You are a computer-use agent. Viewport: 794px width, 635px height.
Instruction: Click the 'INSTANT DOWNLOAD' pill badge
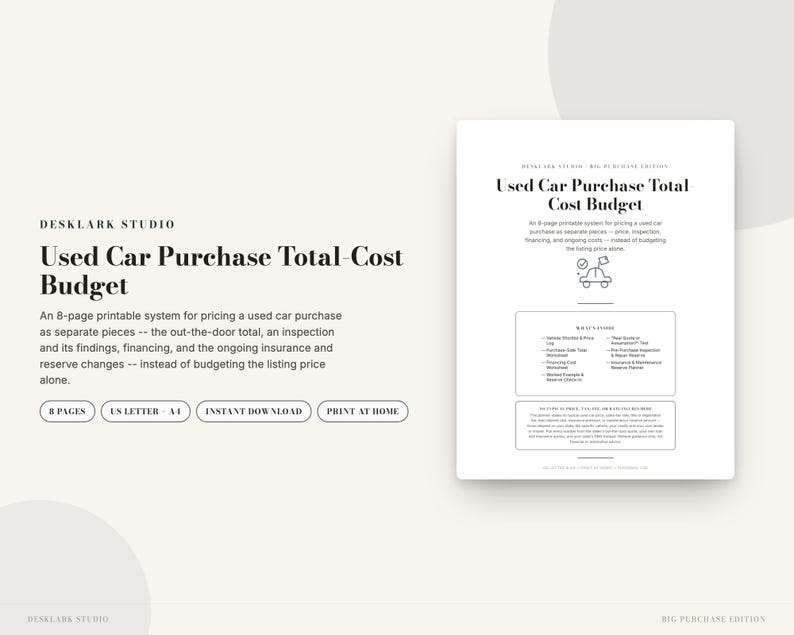point(254,411)
